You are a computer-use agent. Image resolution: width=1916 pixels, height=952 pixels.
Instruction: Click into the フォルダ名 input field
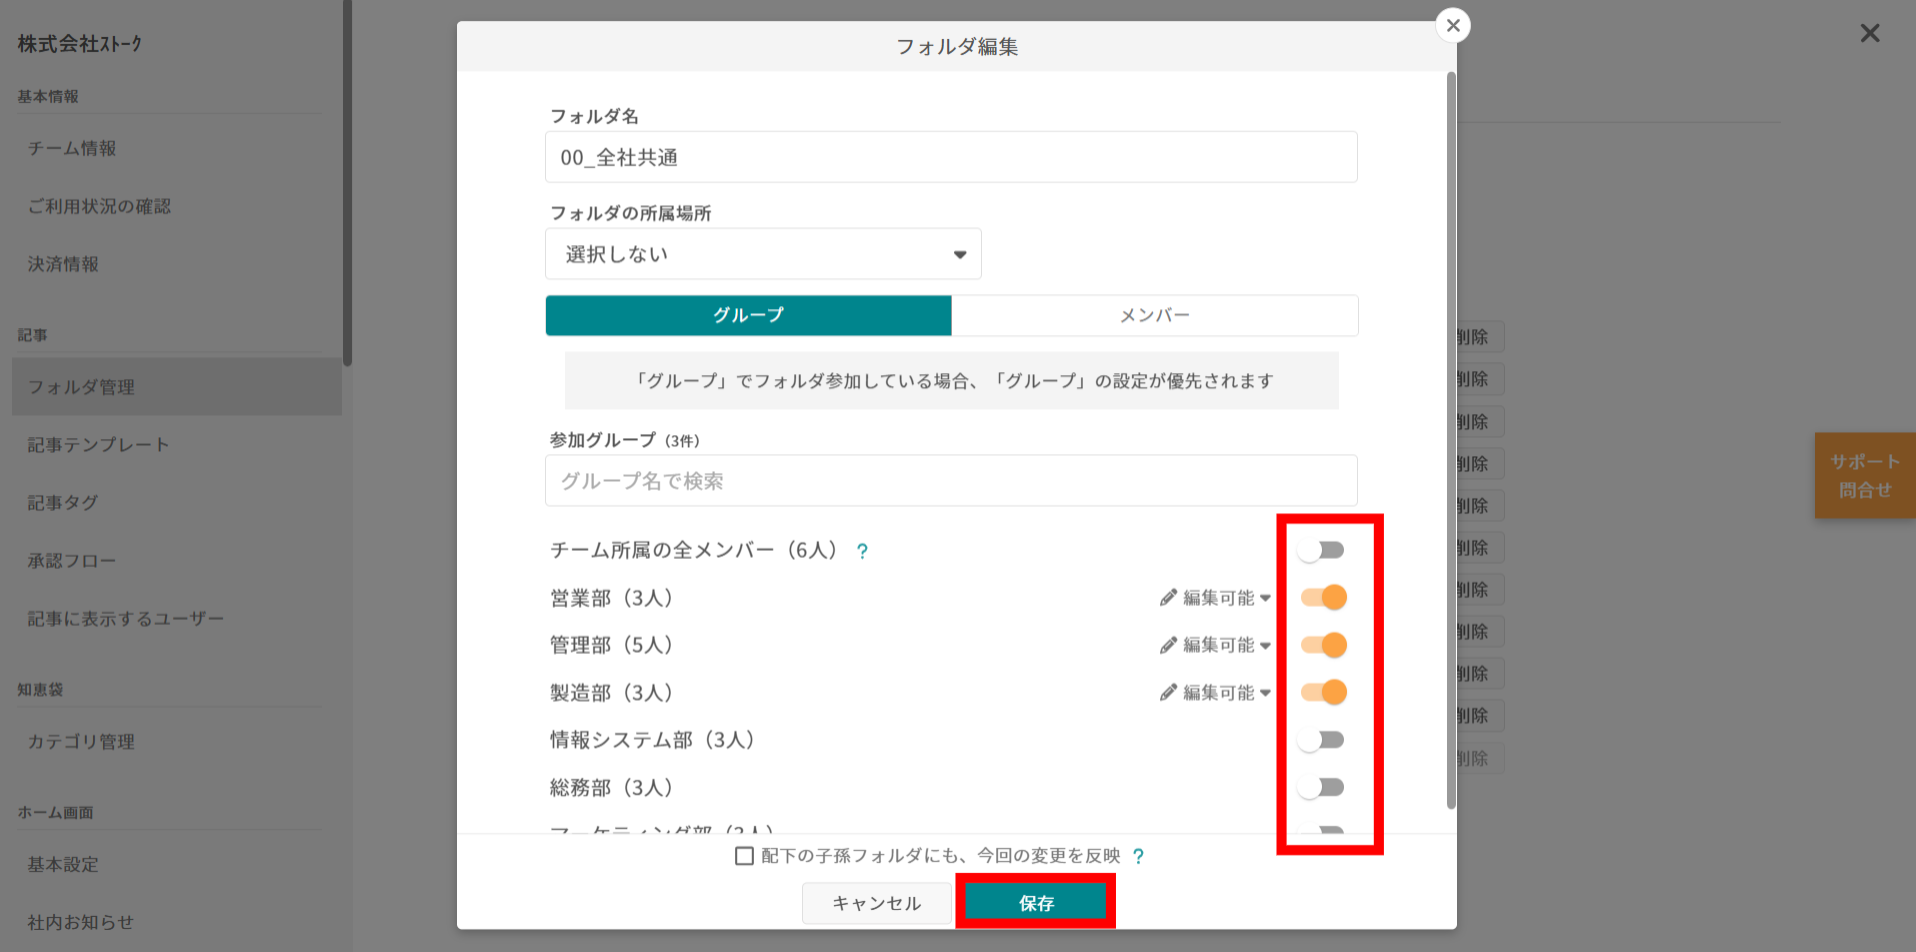click(951, 157)
